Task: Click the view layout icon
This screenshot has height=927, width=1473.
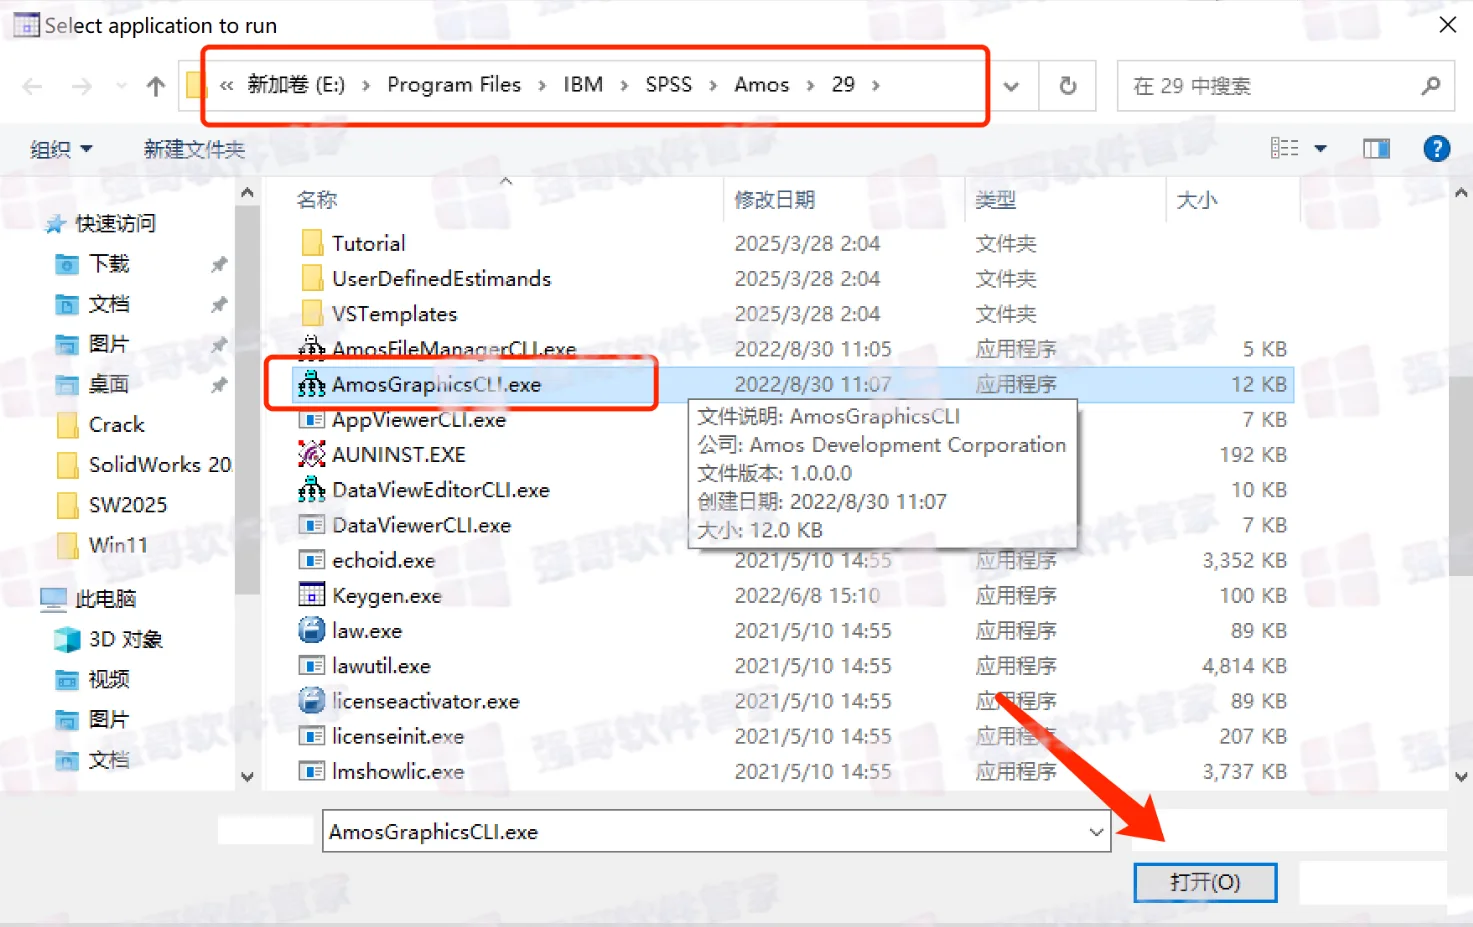Action: click(x=1284, y=149)
